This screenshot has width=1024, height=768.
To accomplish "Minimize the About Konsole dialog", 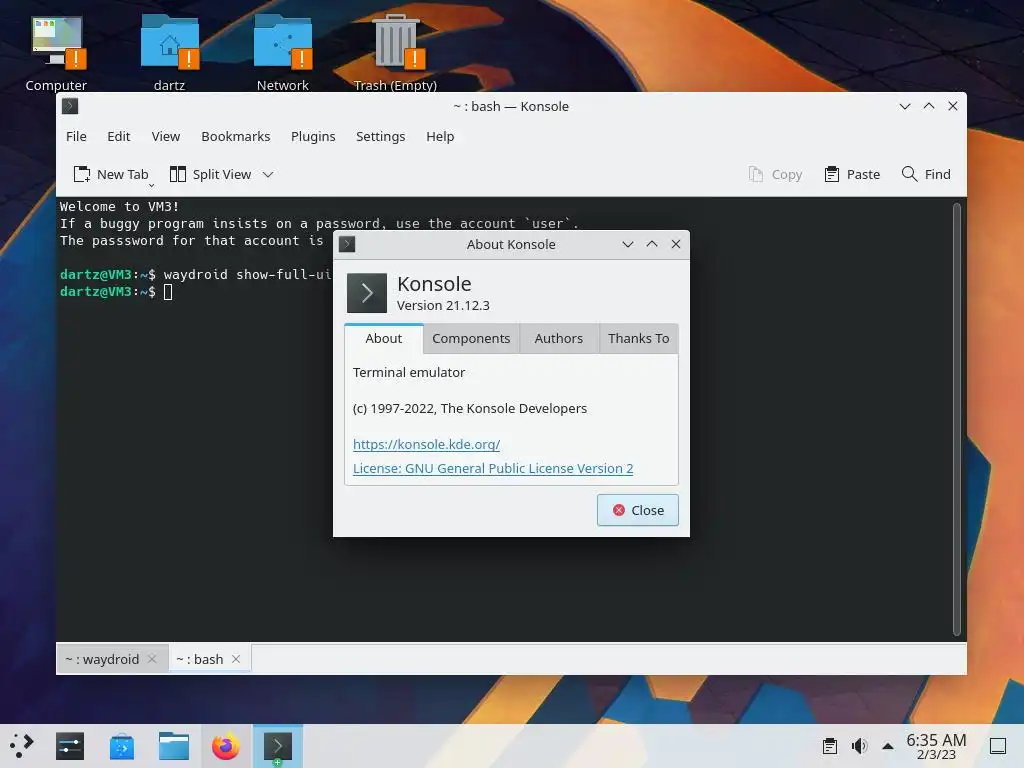I will point(628,244).
